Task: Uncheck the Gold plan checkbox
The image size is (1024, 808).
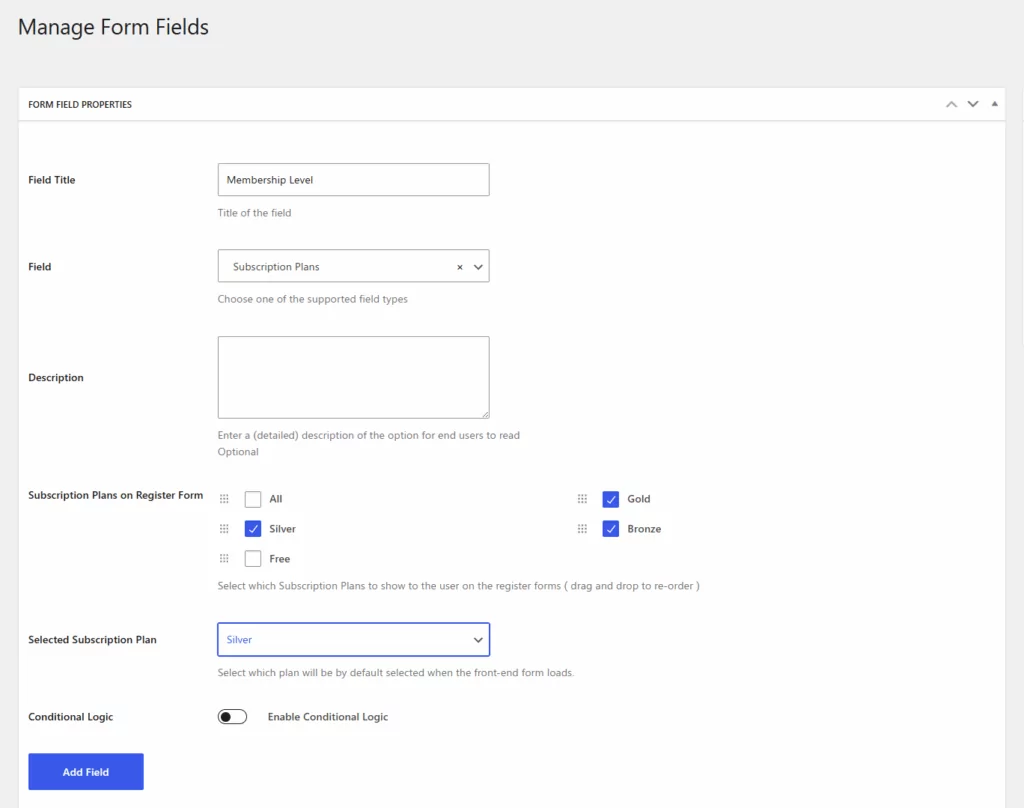Action: (x=611, y=499)
